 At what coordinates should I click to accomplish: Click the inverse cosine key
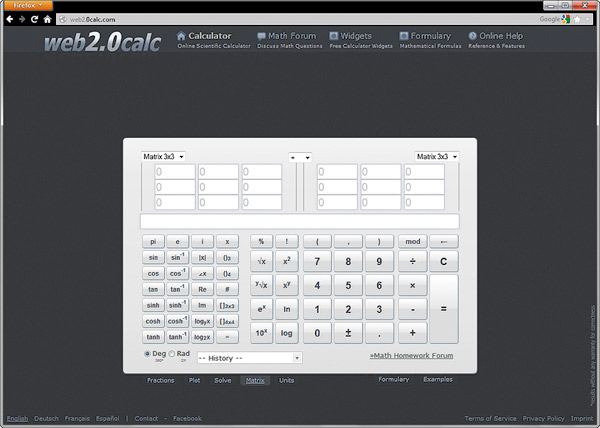click(x=178, y=273)
